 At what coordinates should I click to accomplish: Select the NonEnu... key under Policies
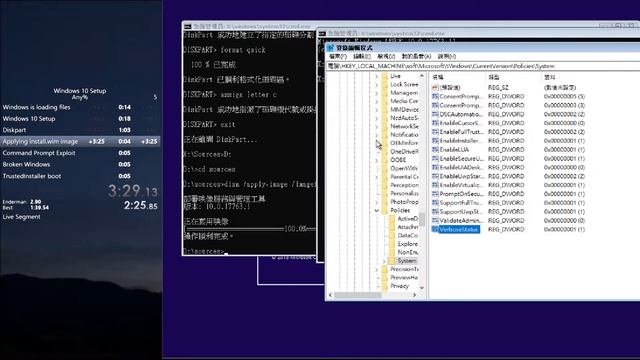click(407, 252)
